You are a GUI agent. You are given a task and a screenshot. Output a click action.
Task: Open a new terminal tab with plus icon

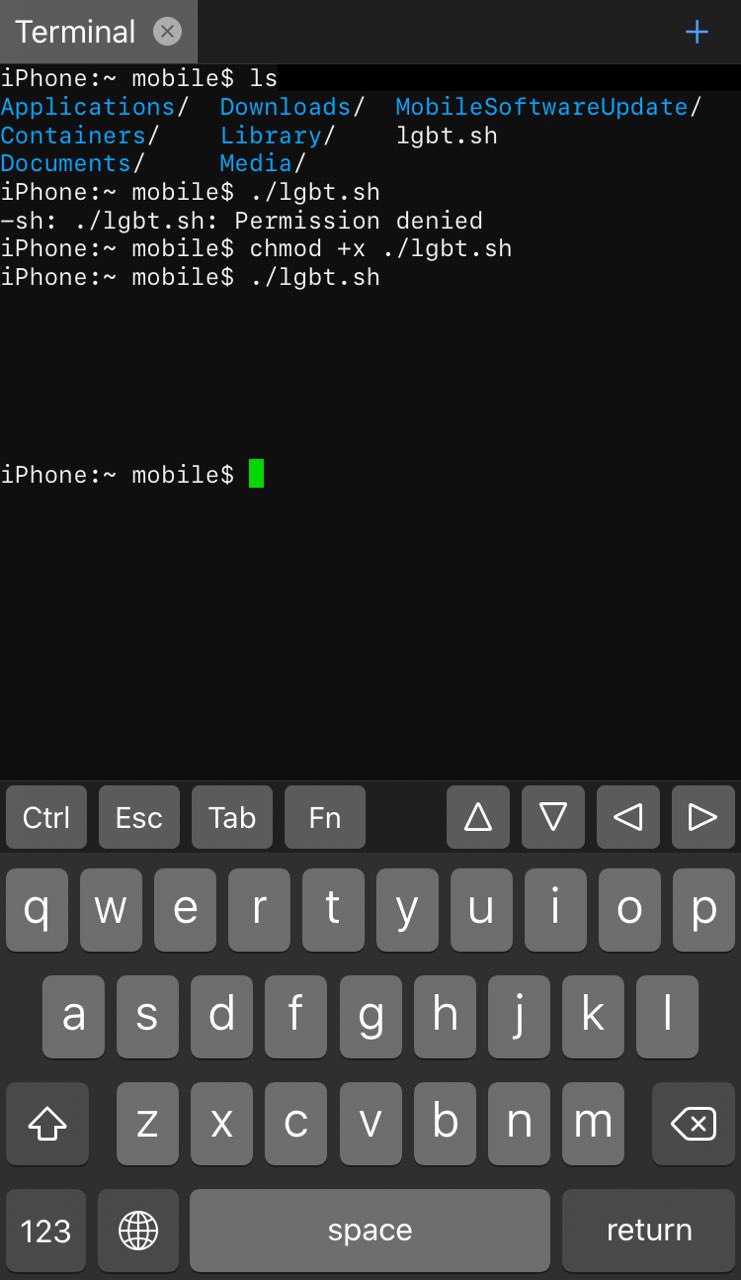point(697,32)
